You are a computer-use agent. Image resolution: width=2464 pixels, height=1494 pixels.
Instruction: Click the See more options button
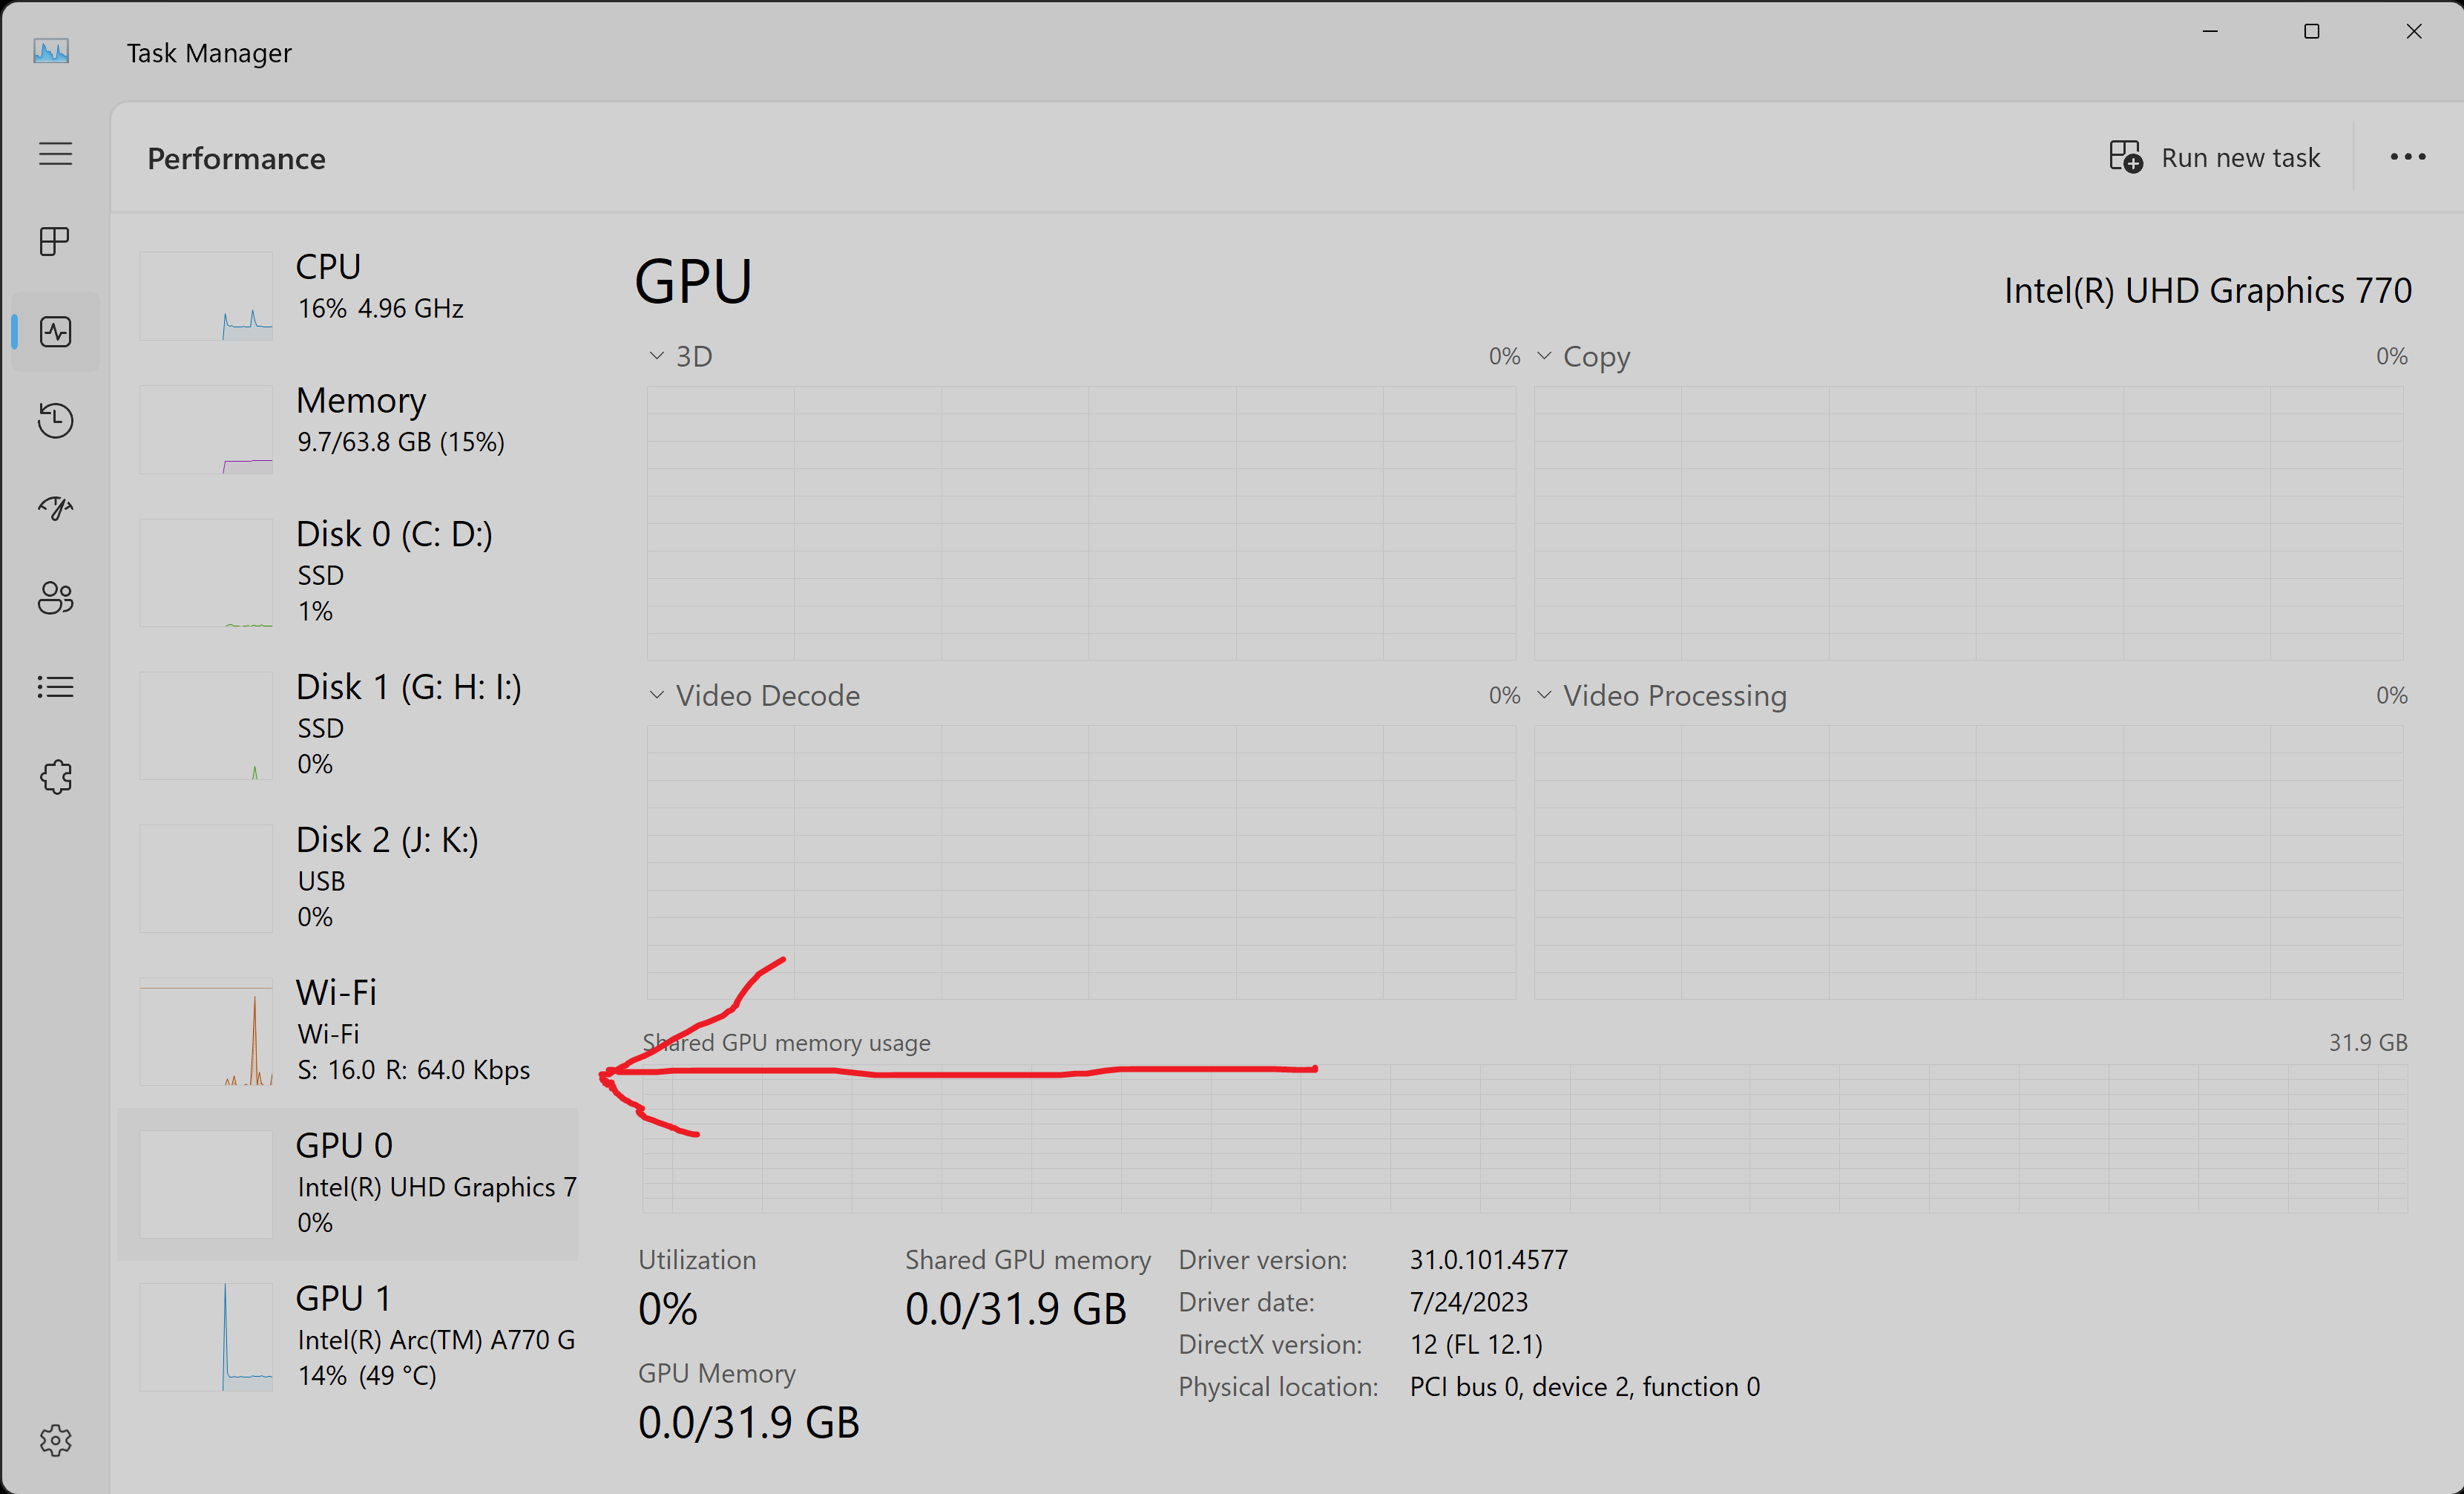(2407, 157)
